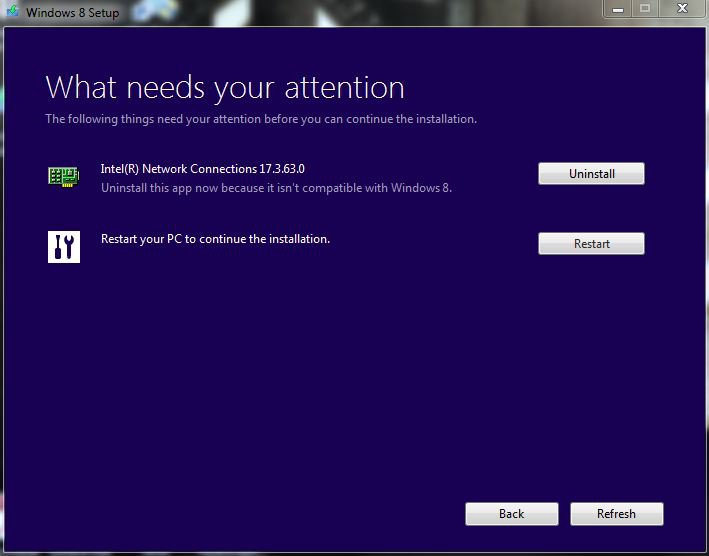Close the Windows 8 Setup window

coord(682,9)
